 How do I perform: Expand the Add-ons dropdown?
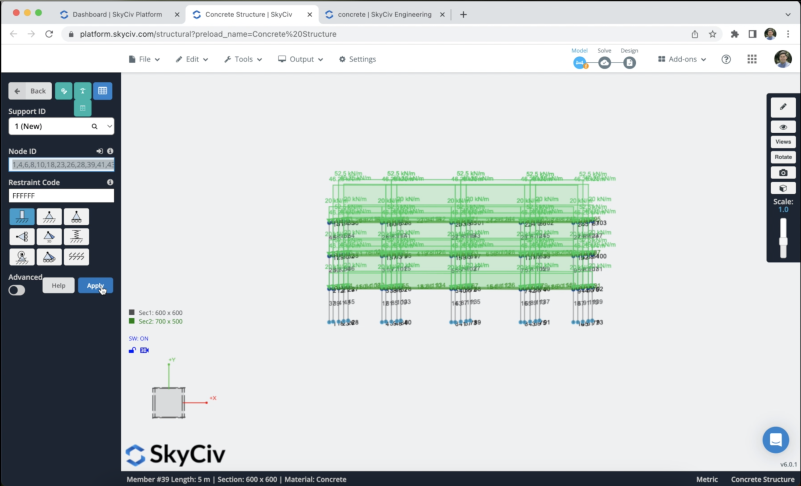[682, 59]
